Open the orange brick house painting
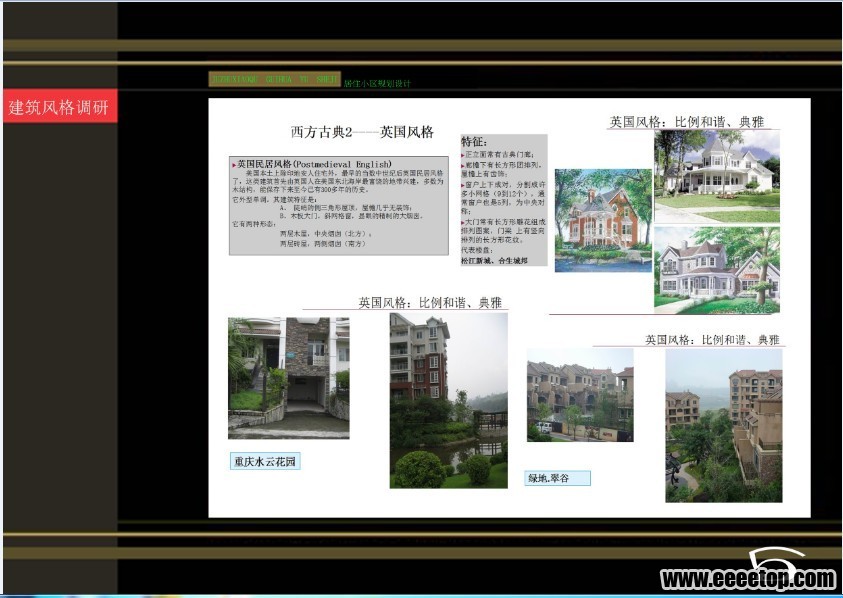Image resolution: width=843 pixels, height=598 pixels. (603, 220)
